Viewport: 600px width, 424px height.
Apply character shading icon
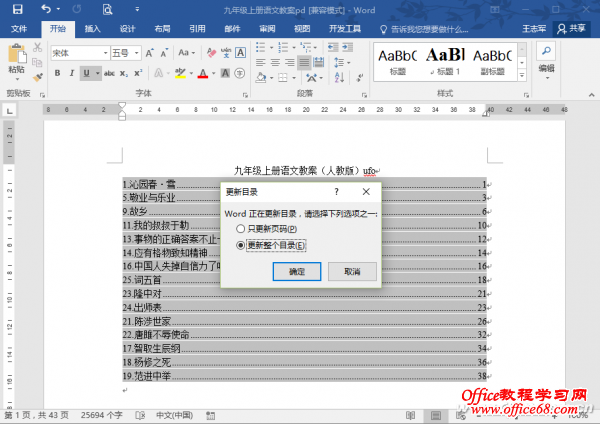tap(225, 73)
